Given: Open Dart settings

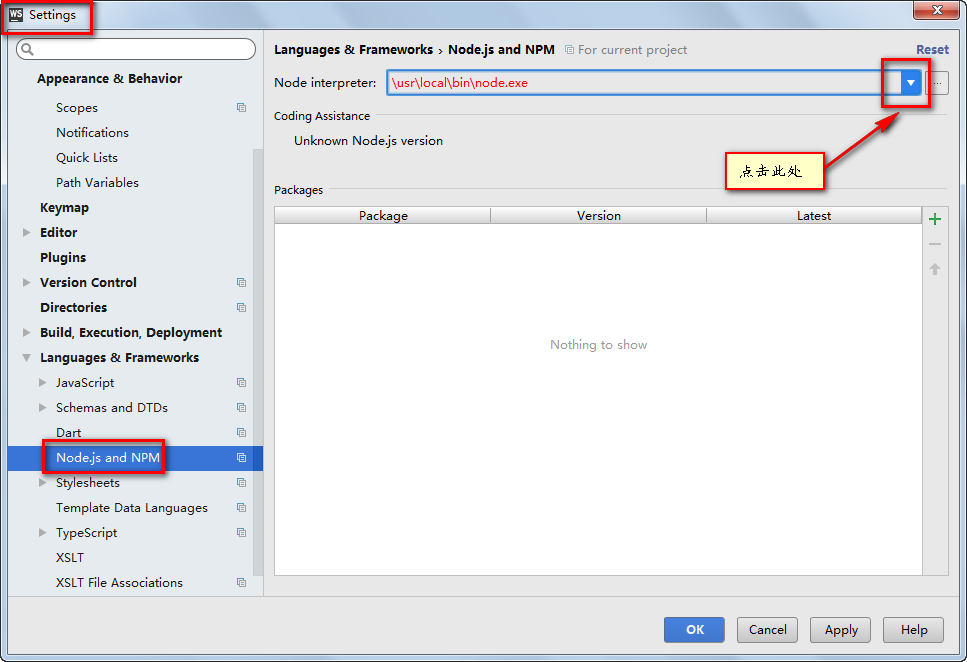Looking at the screenshot, I should click(68, 432).
